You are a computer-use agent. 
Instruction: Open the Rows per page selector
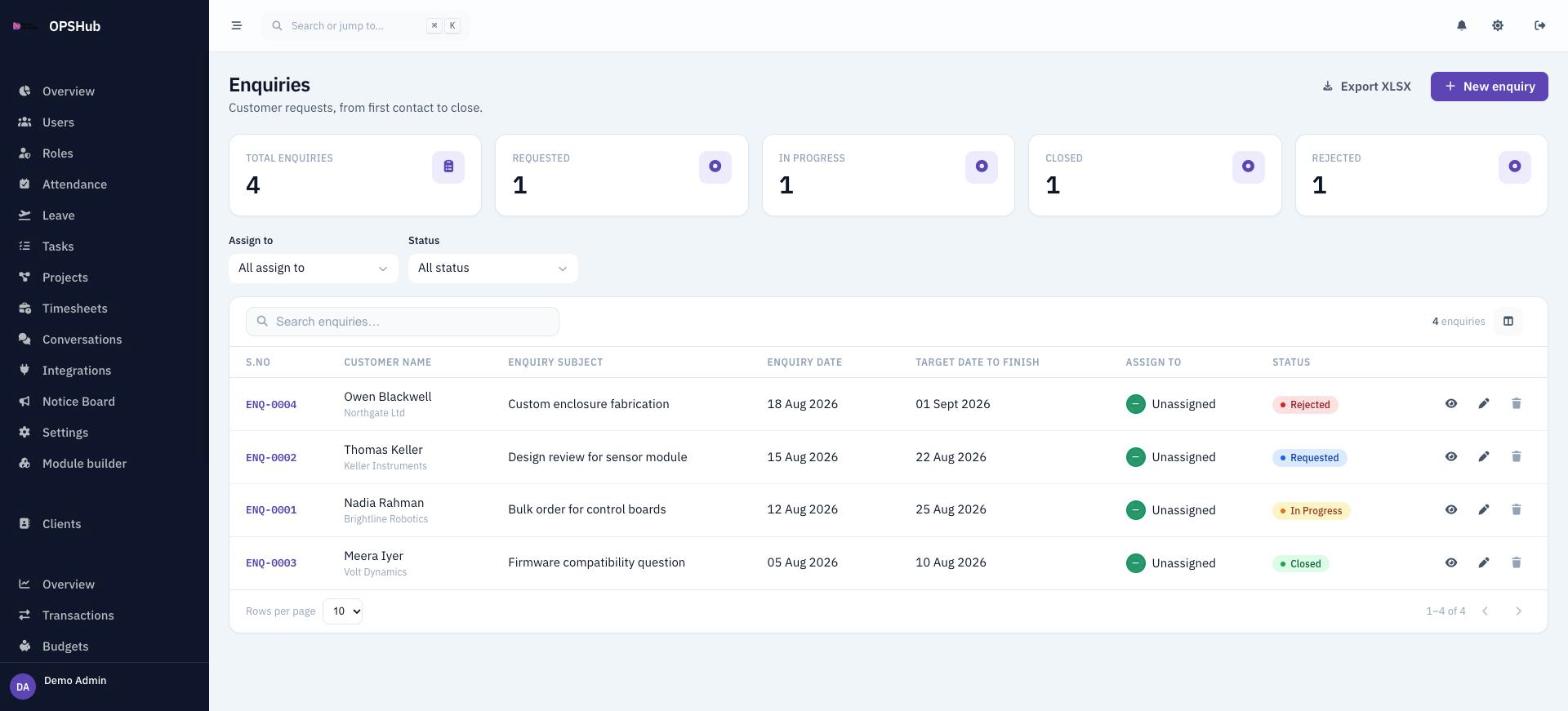coord(342,611)
